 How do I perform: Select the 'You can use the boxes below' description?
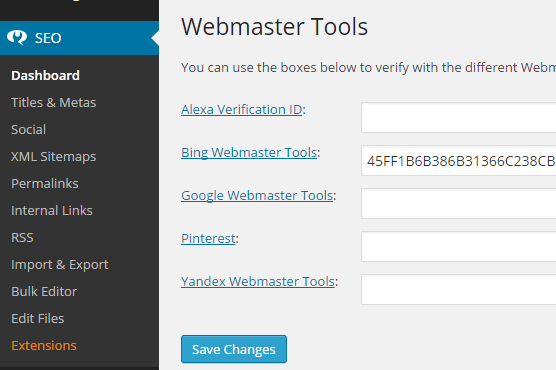pos(368,67)
